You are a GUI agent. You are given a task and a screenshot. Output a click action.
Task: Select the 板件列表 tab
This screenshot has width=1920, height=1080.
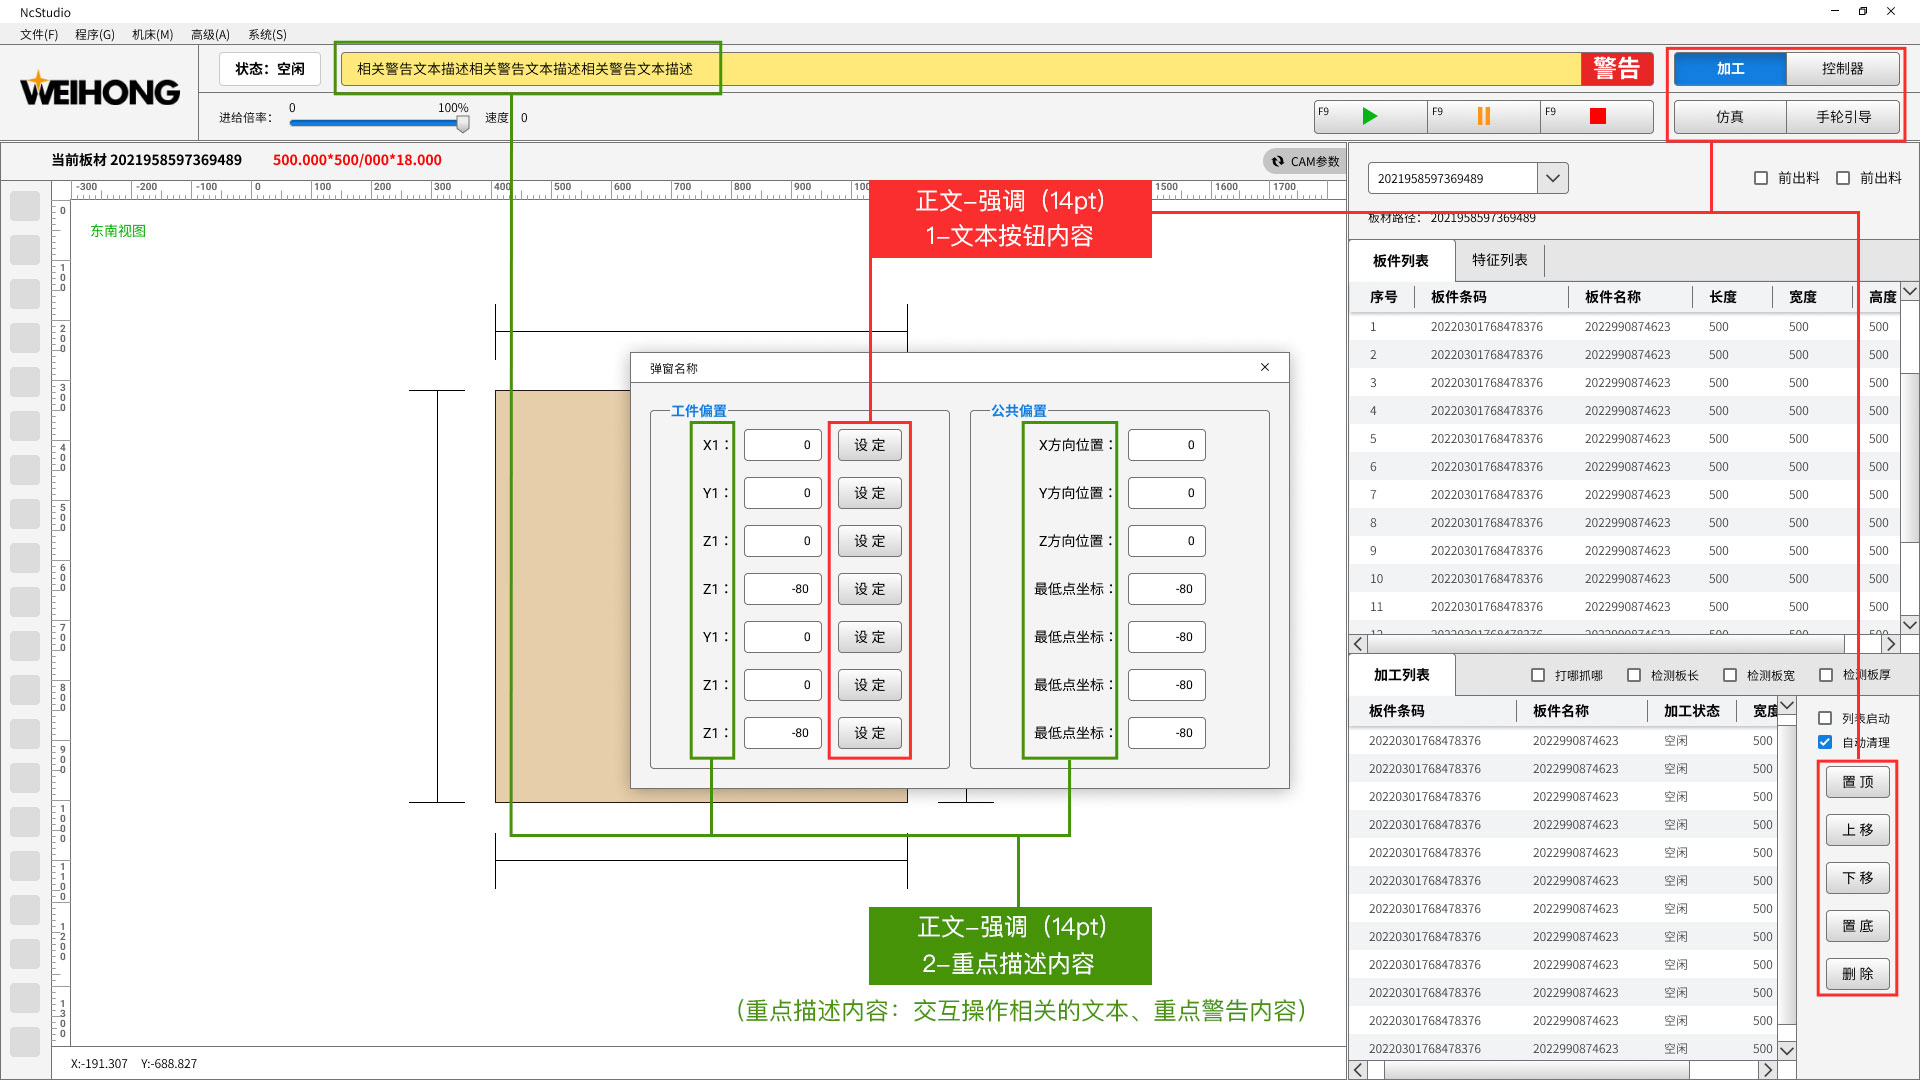(1400, 260)
